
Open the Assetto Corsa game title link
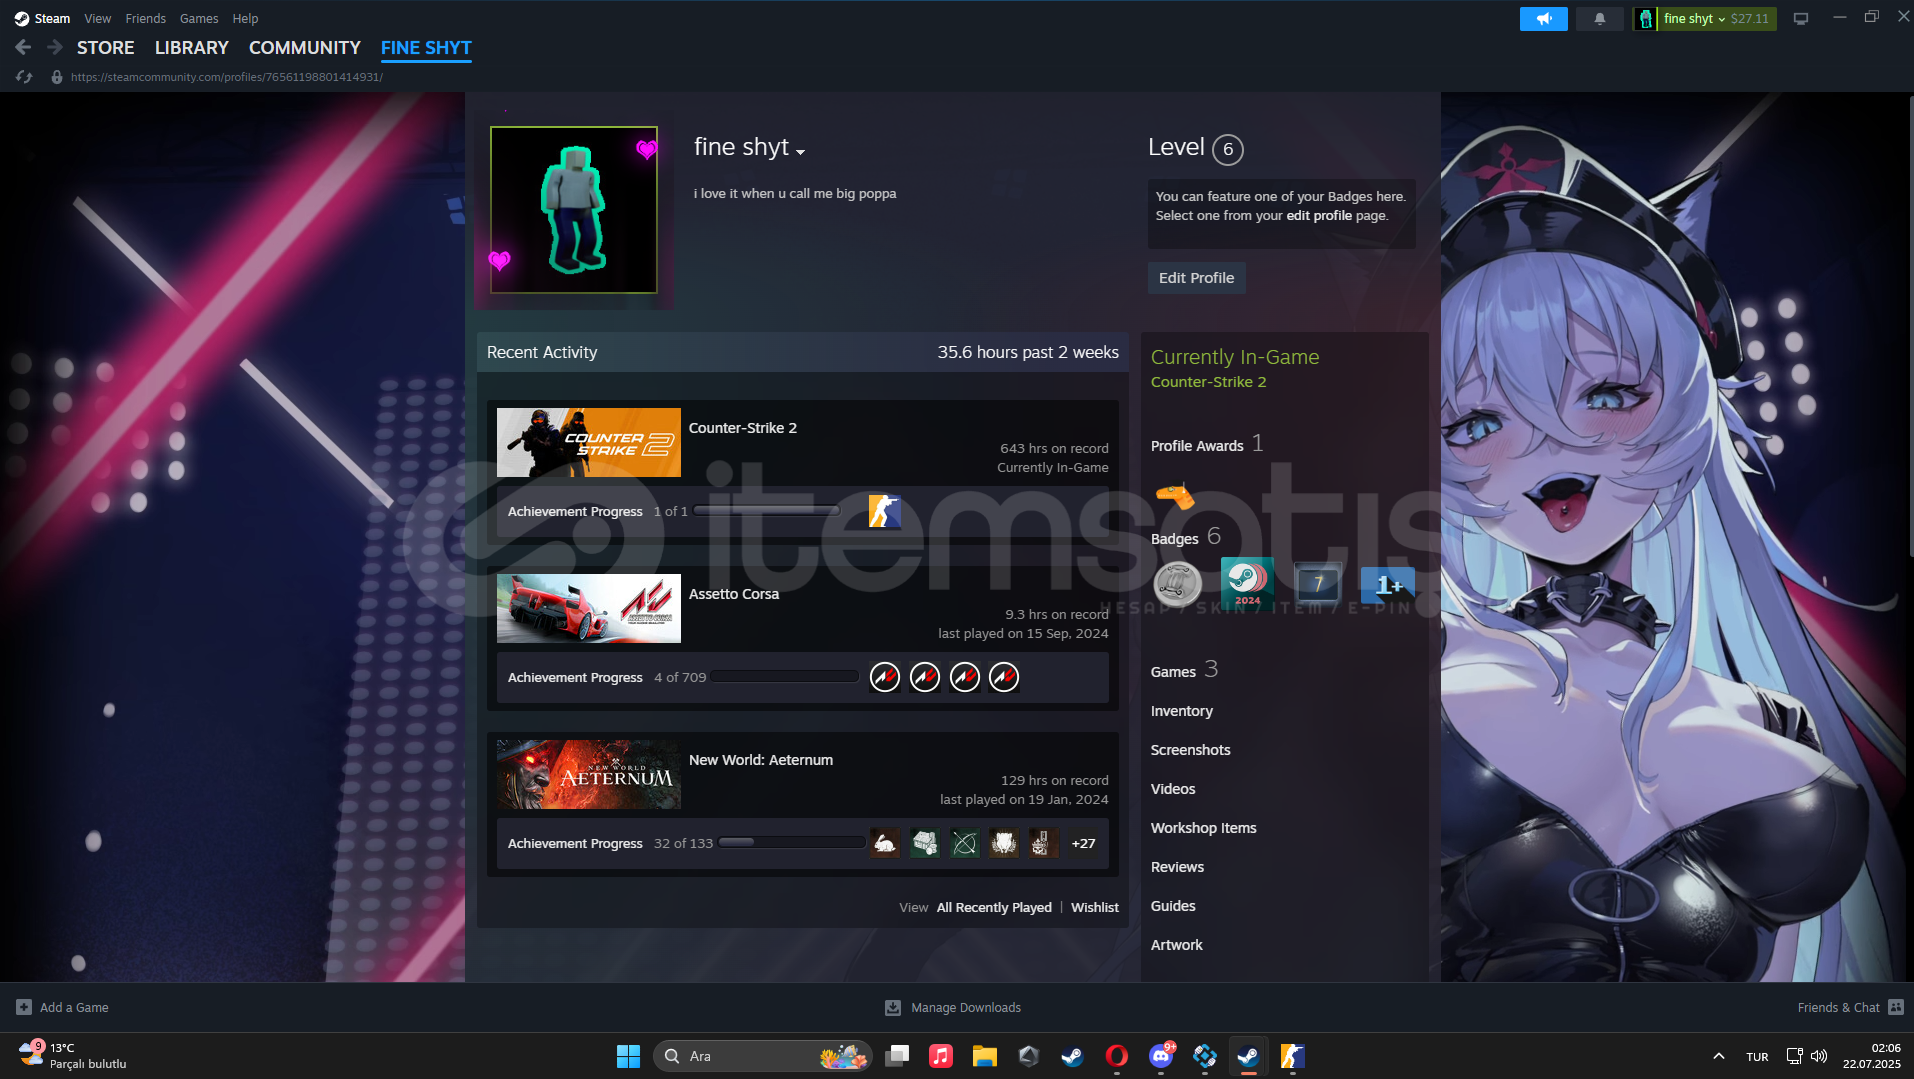(733, 594)
